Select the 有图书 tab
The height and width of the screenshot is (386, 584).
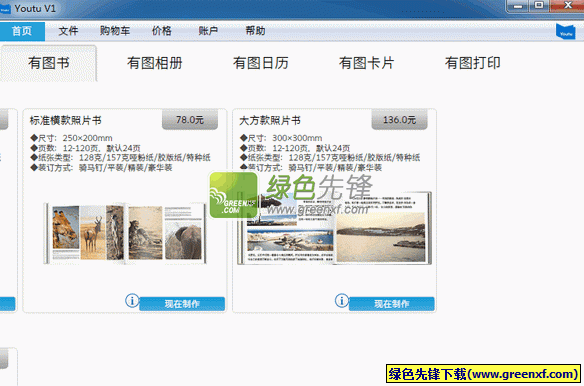[x=49, y=63]
